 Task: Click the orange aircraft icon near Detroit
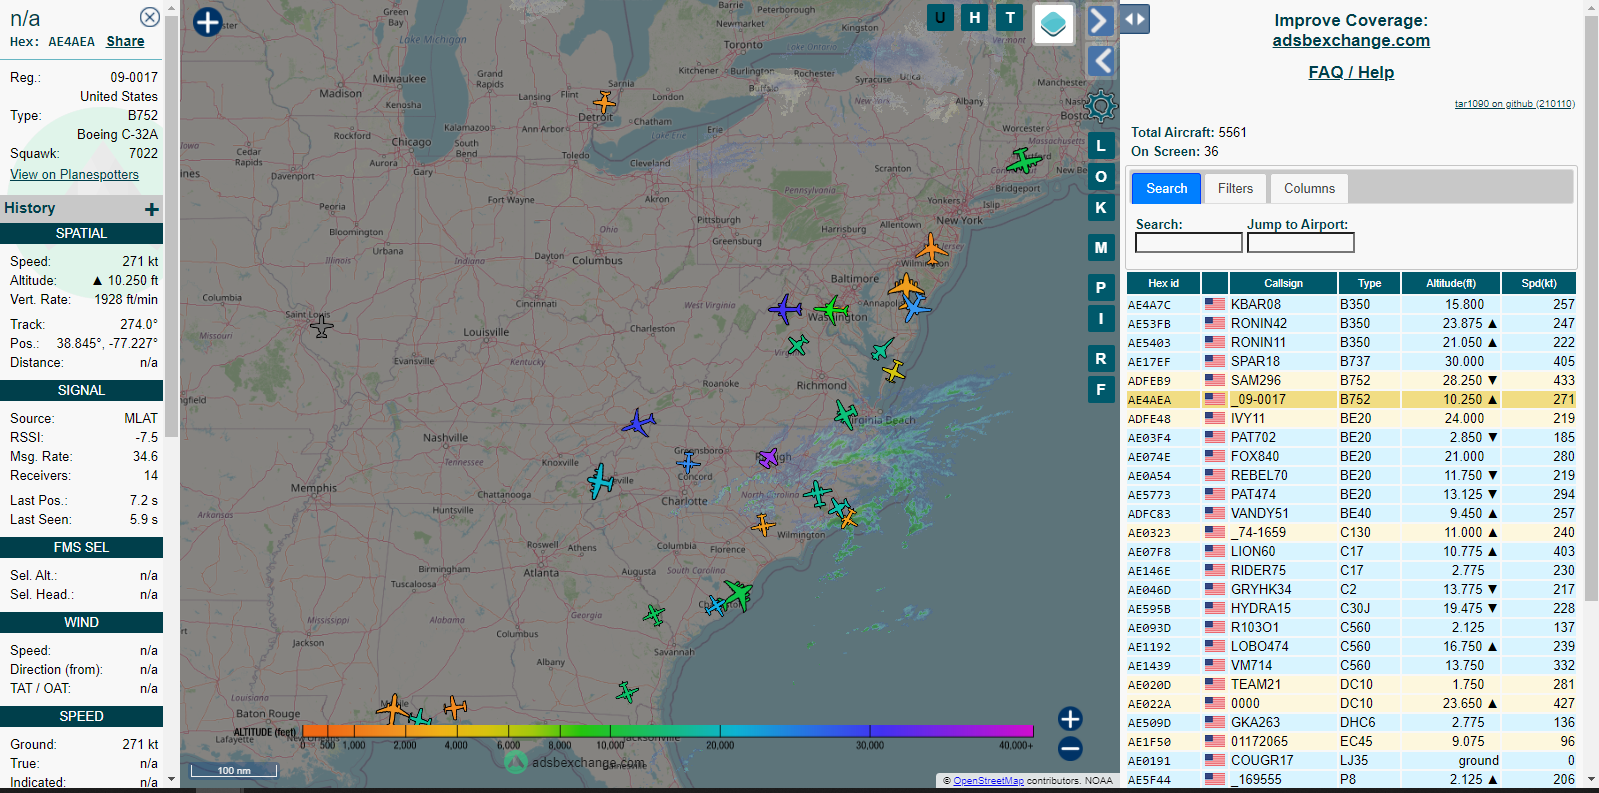(604, 101)
